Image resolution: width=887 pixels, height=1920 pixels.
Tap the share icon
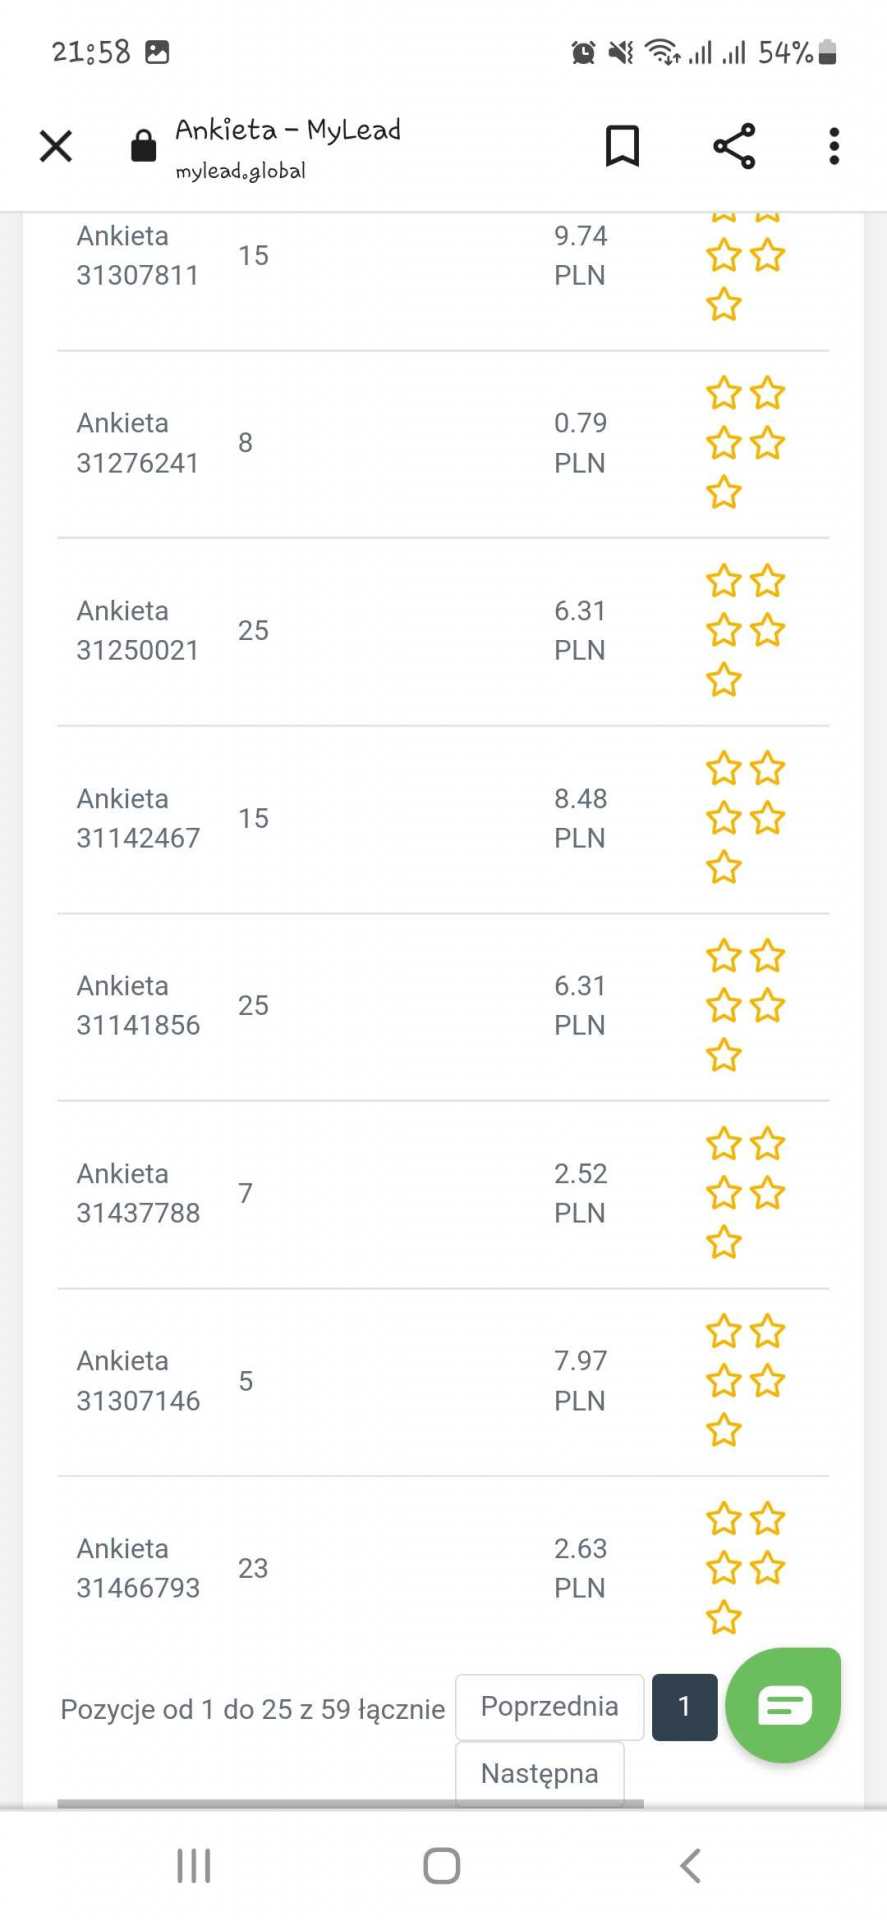[x=734, y=146]
